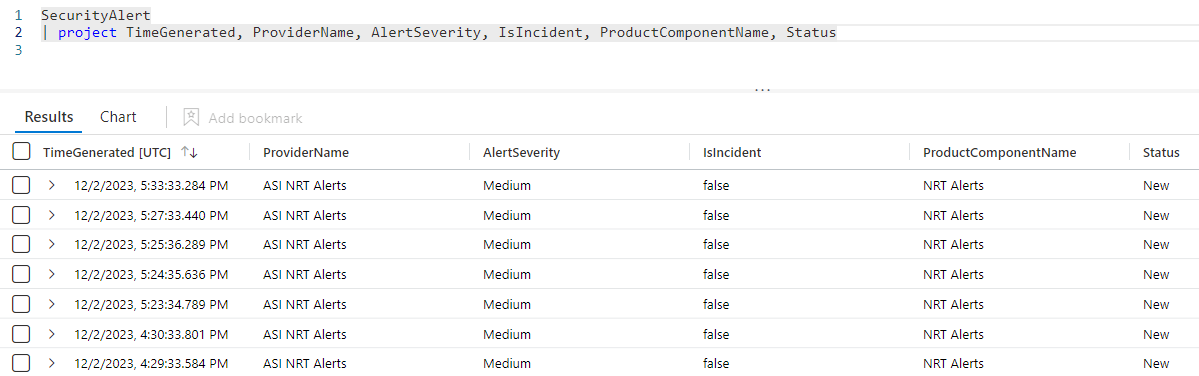1199x376 pixels.
Task: Expand the 4:29:33.584 PM row
Action: click(x=51, y=364)
